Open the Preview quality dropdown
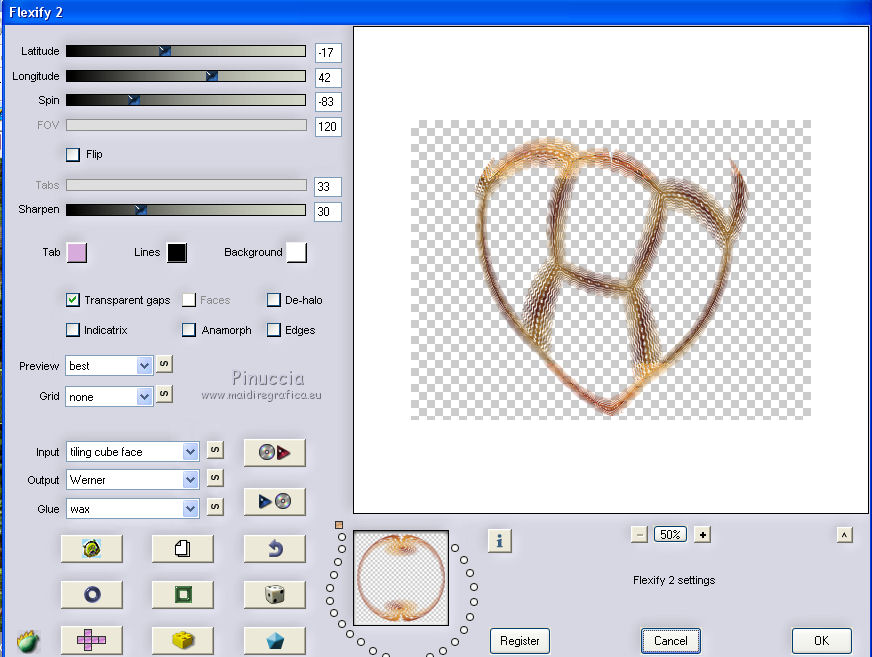Viewport: 872px width, 657px height. click(109, 365)
